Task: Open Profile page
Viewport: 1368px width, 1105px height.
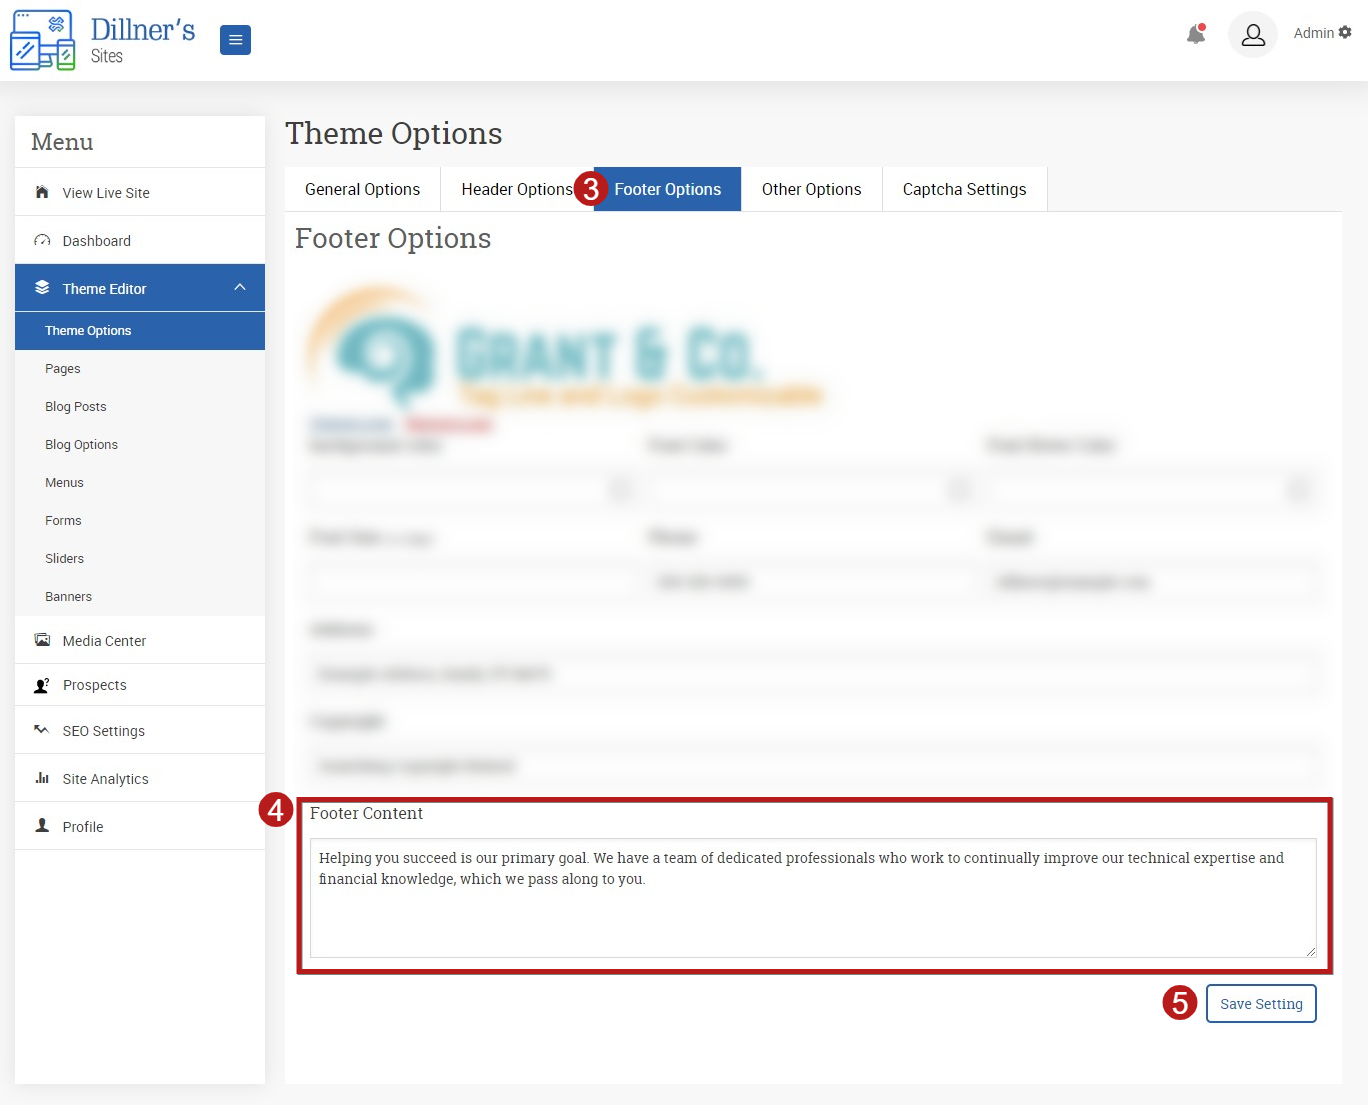Action: (x=140, y=826)
